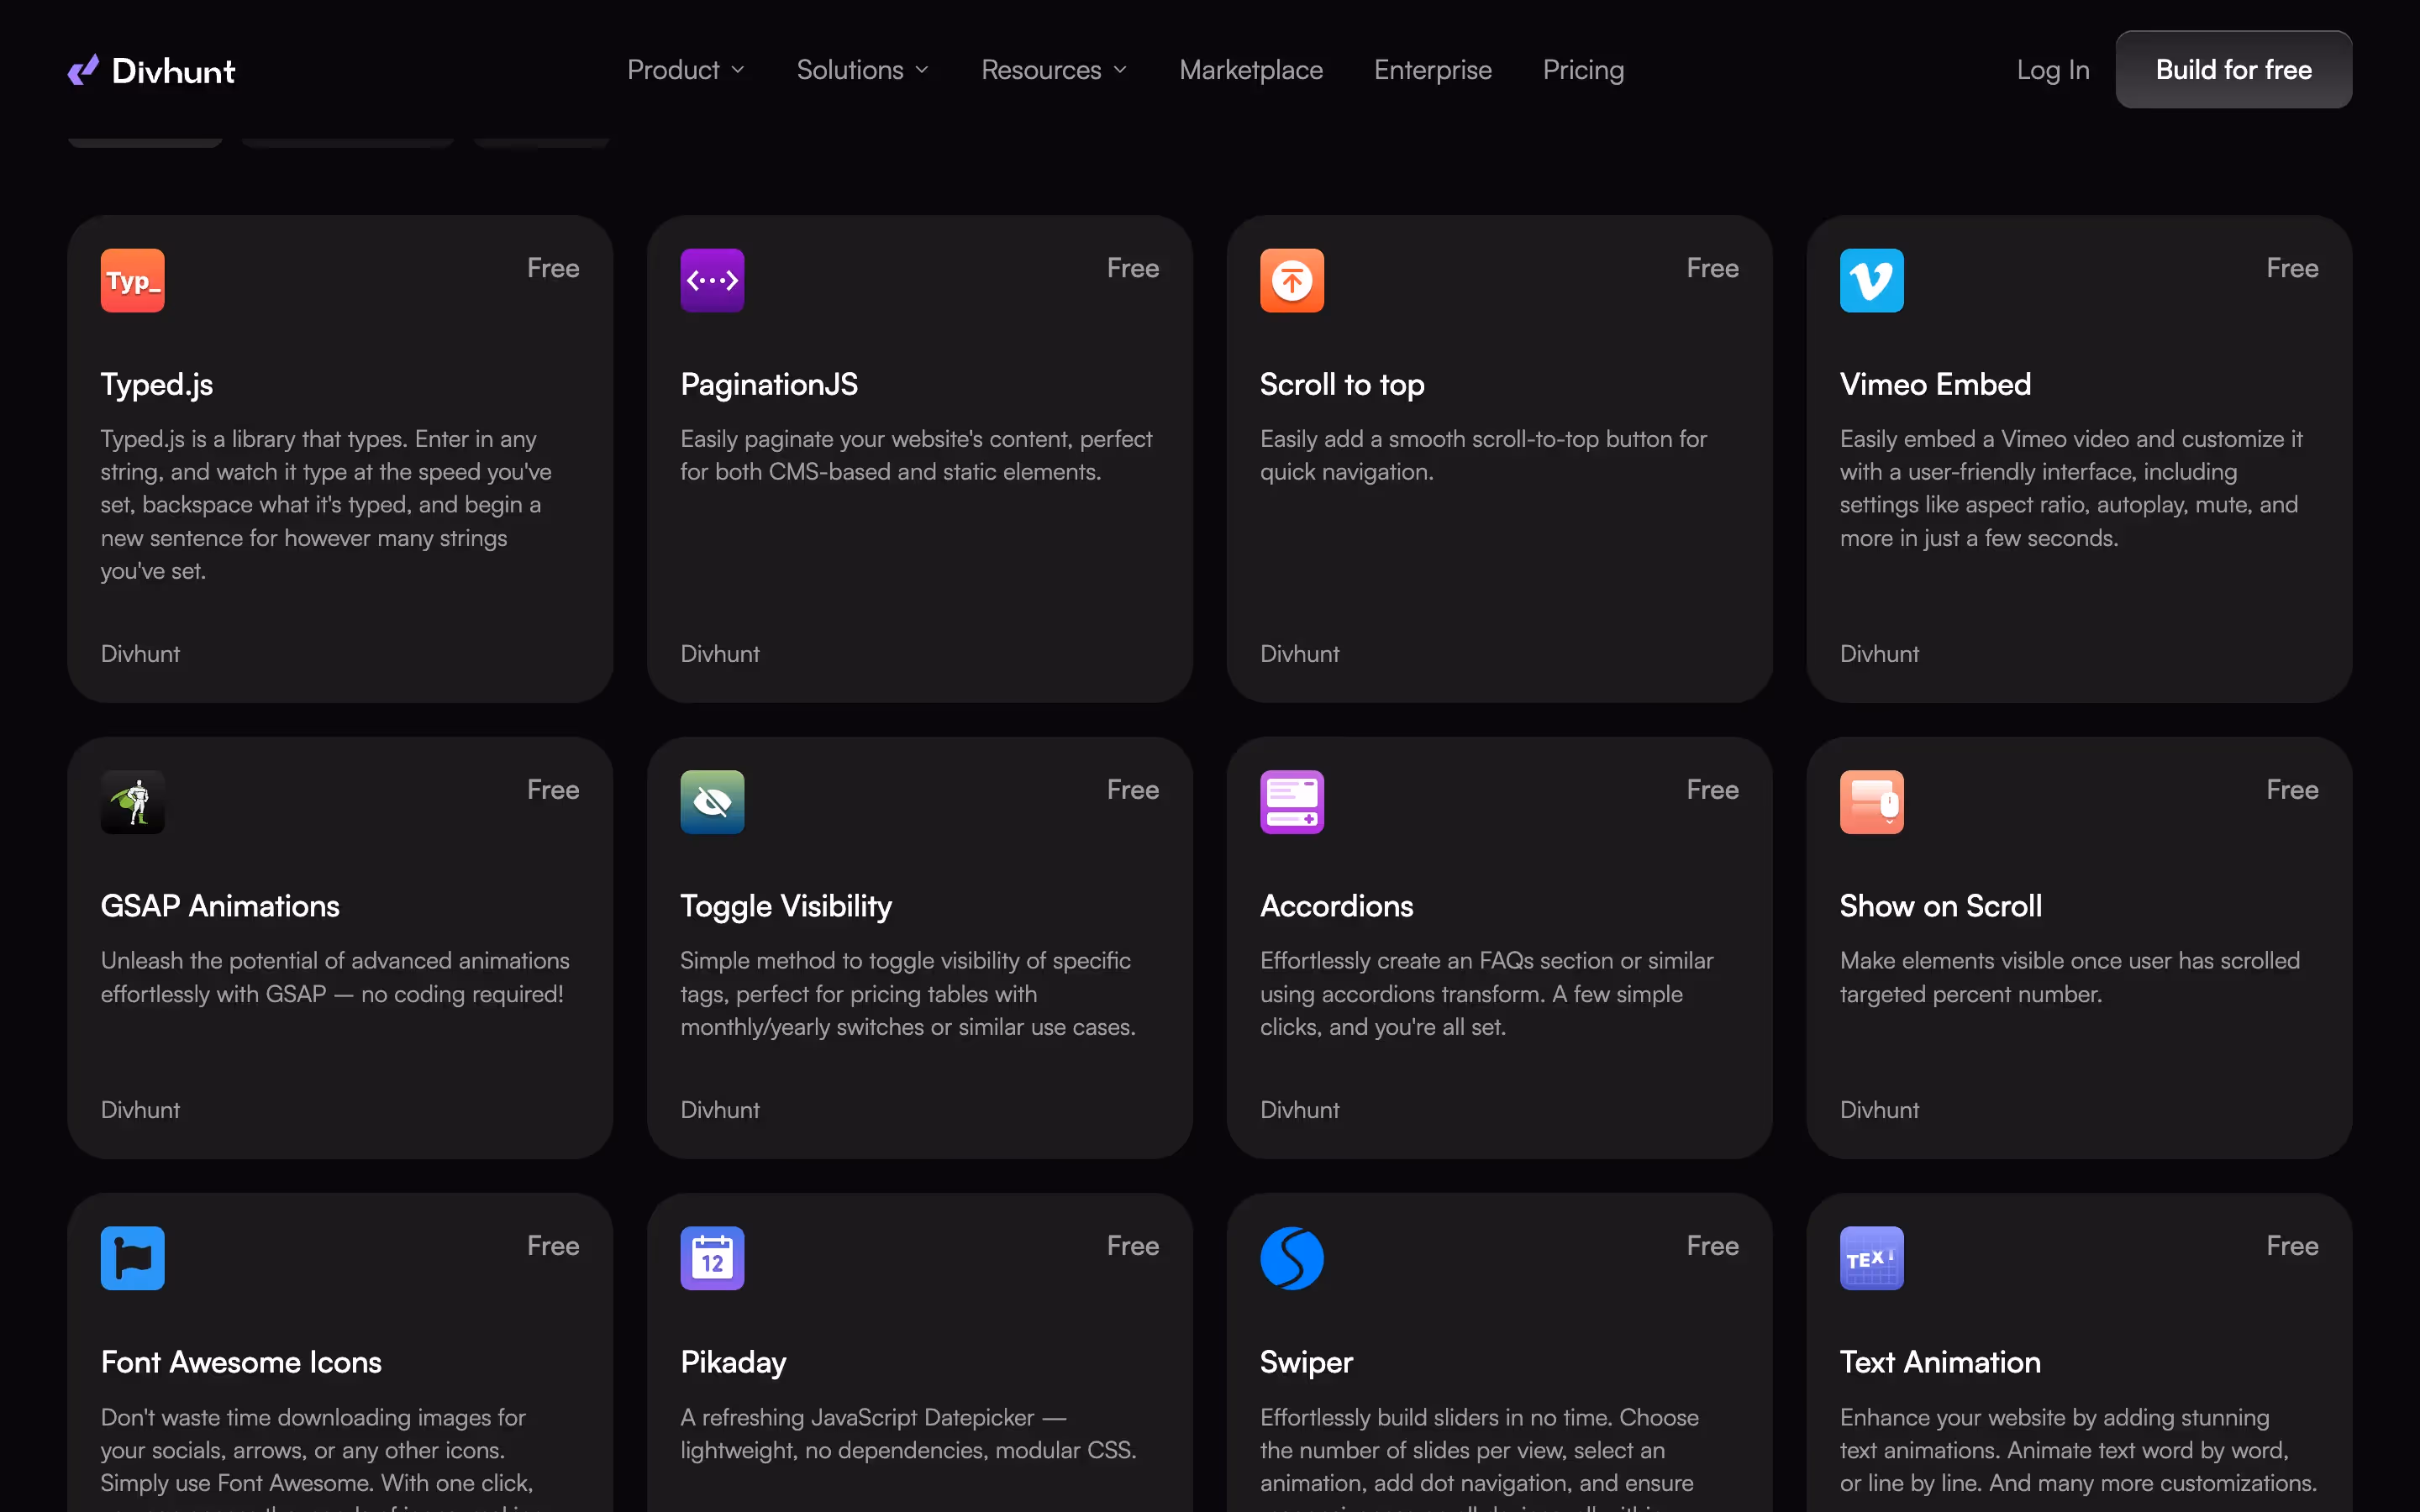Viewport: 2420px width, 1512px height.
Task: Open the Resources dropdown
Action: (x=1053, y=69)
